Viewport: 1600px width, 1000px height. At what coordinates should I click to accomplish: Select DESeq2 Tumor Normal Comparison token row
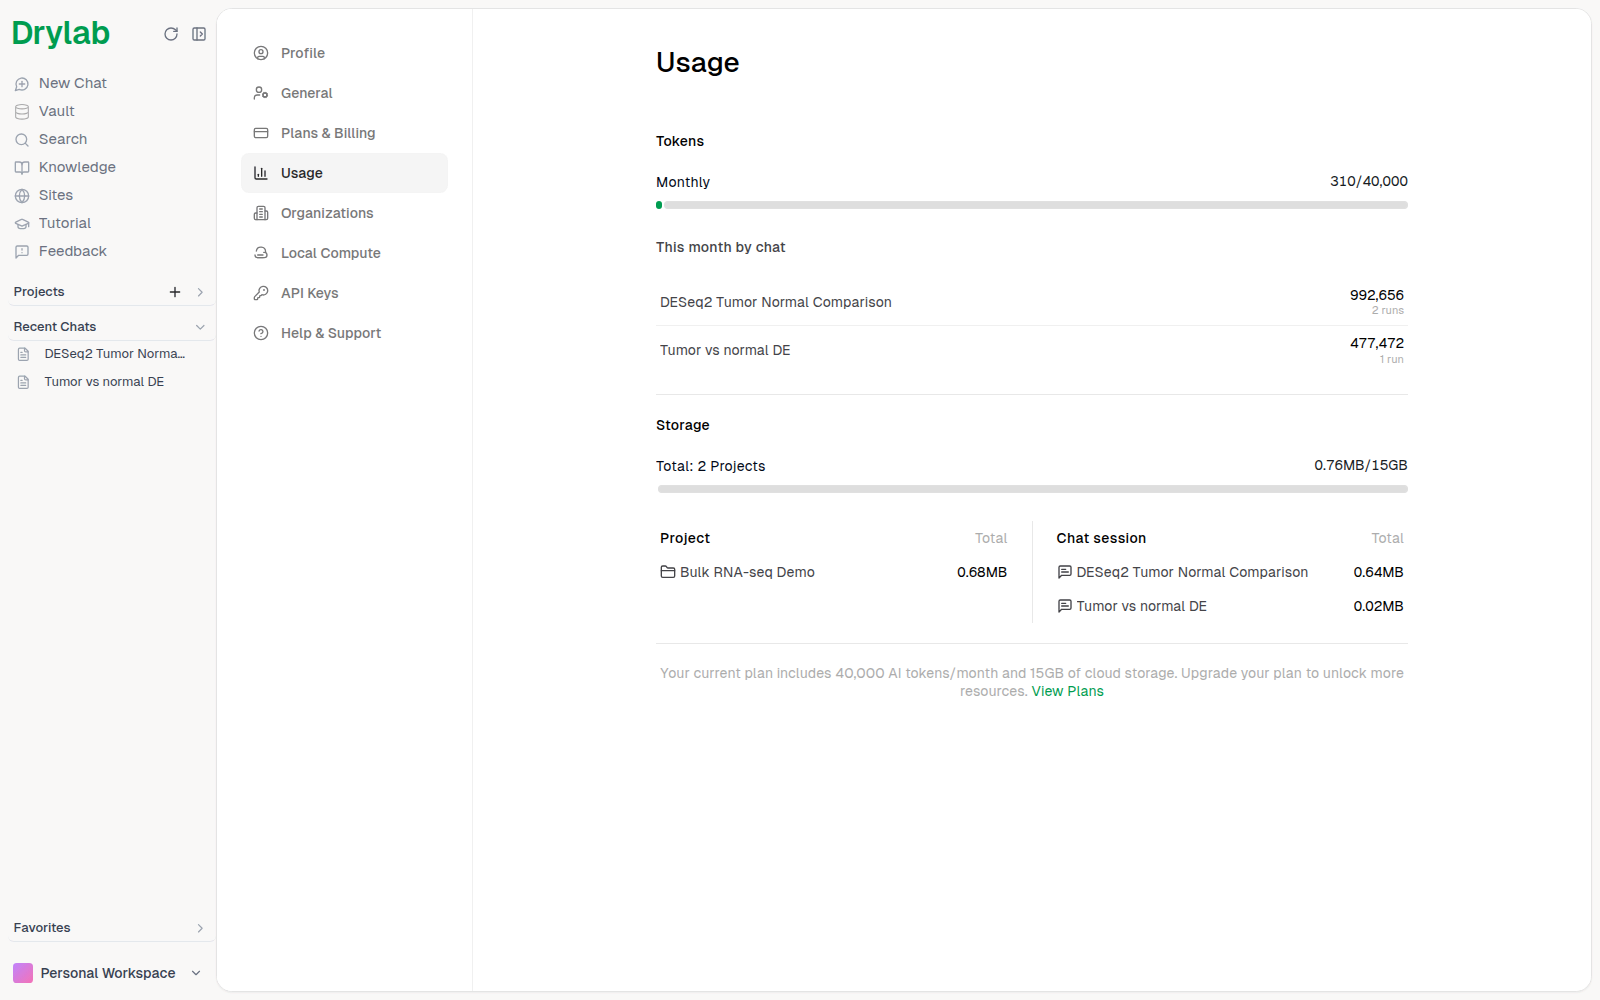tap(1032, 302)
